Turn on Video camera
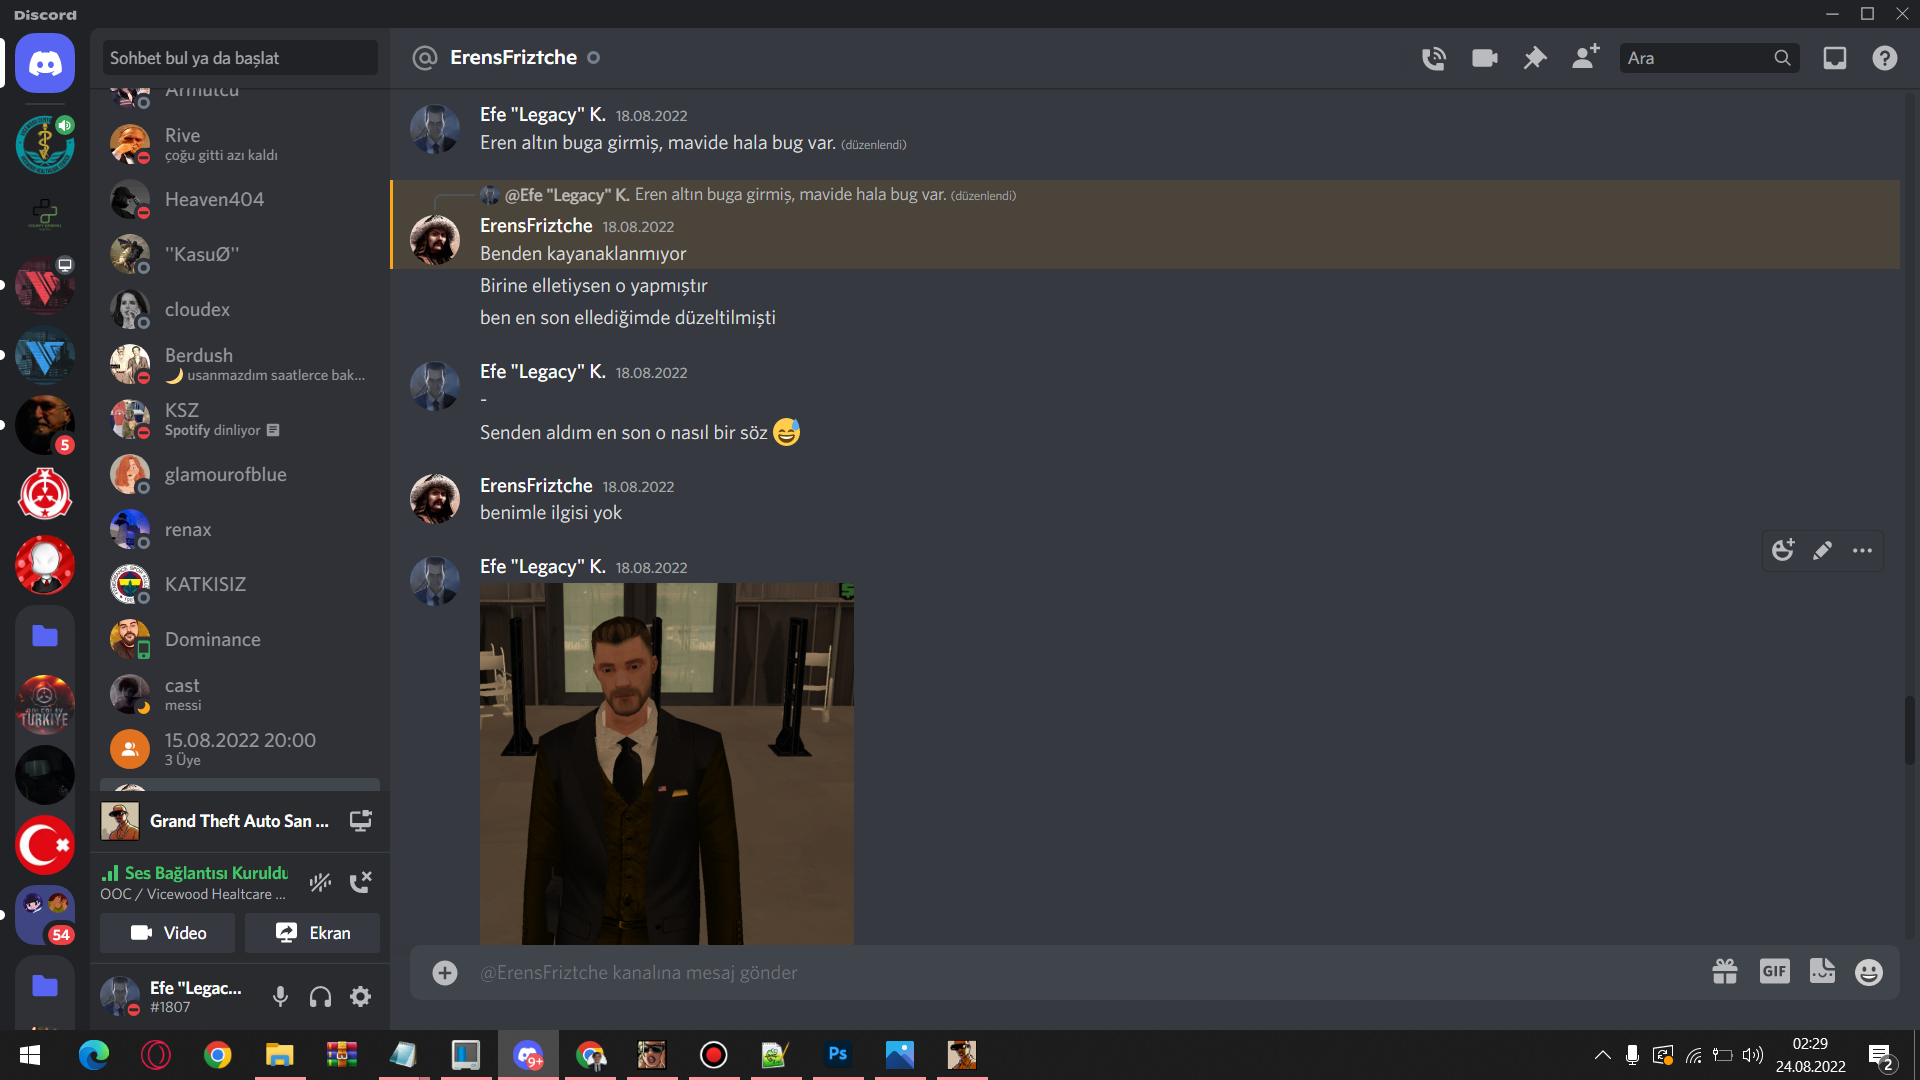 pyautogui.click(x=168, y=933)
